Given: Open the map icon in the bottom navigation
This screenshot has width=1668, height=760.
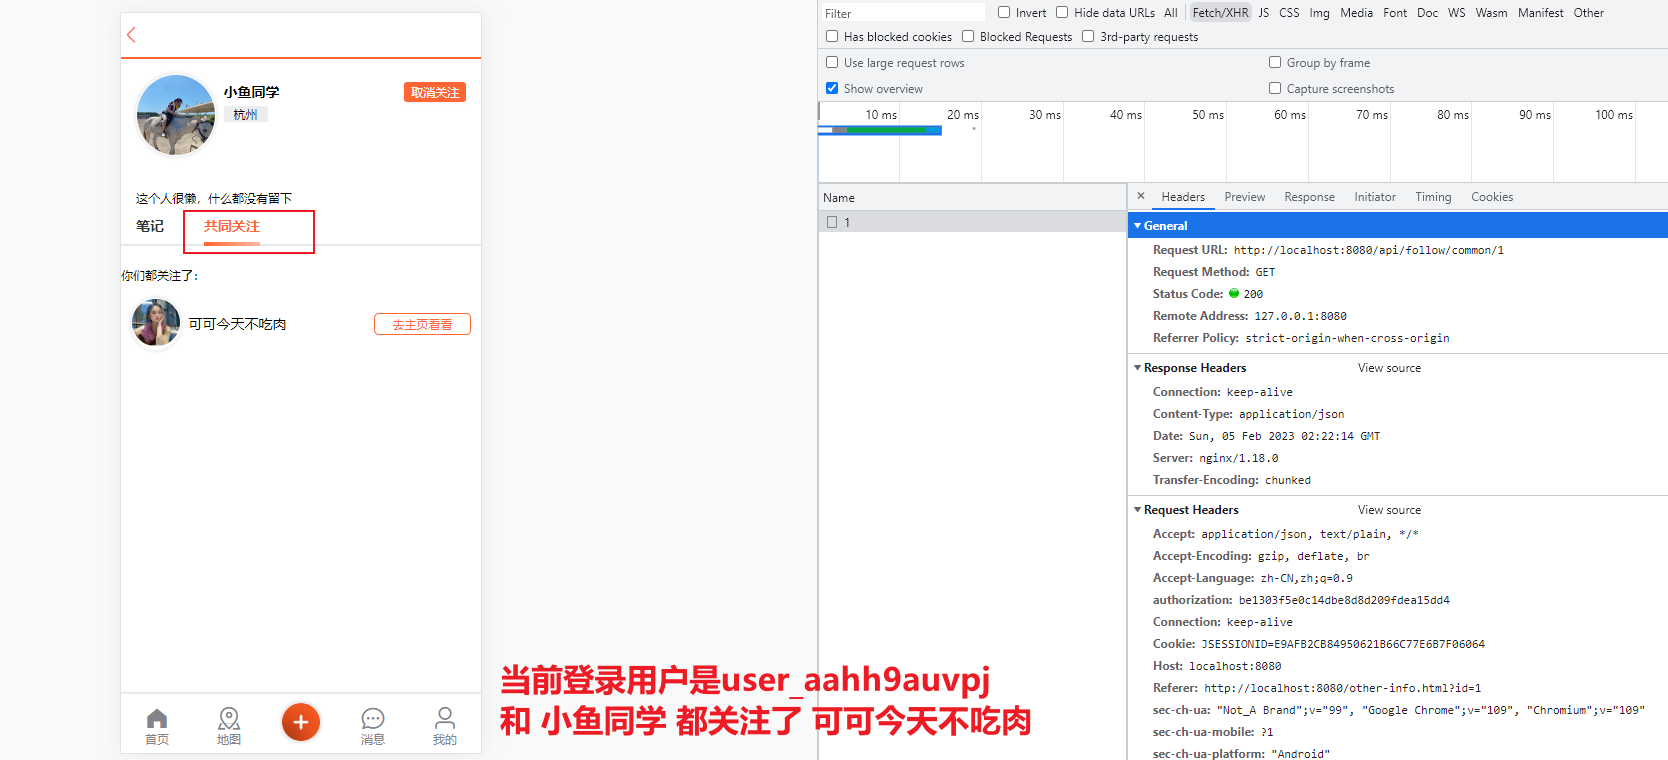Looking at the screenshot, I should (229, 720).
